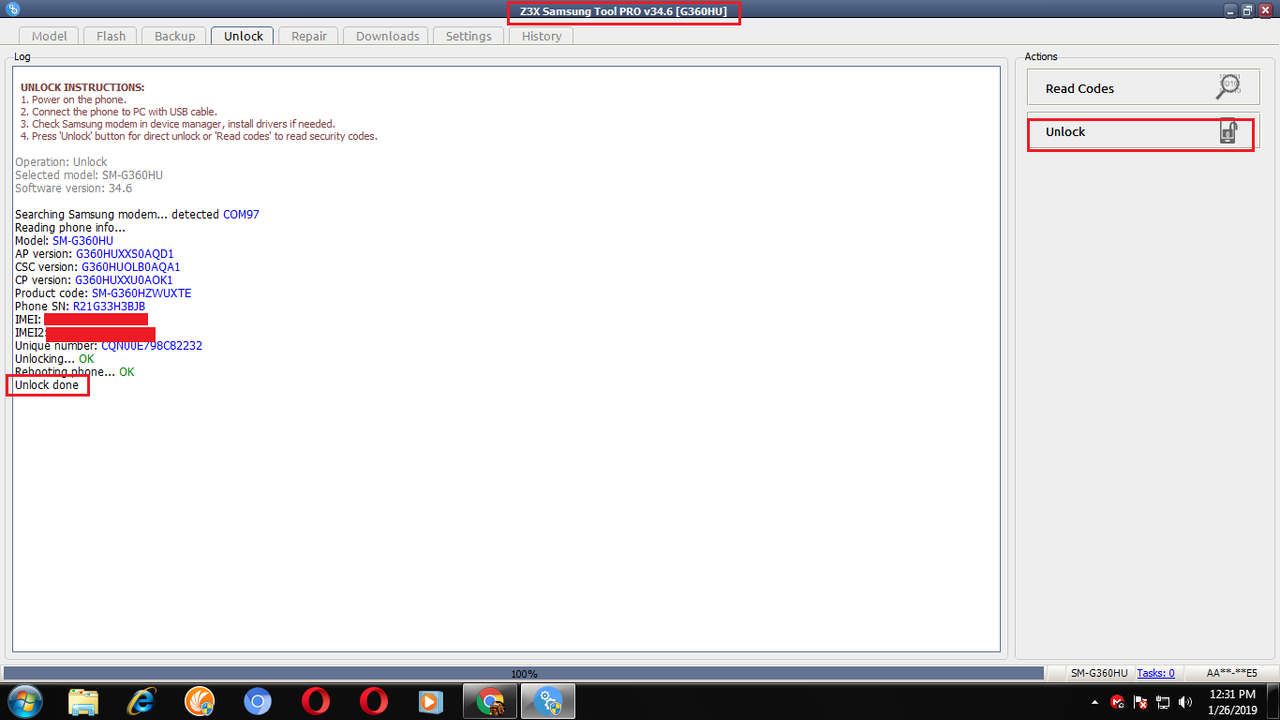Click the 'UNLOCK INSTRUCTIONS:' heading

tap(82, 88)
